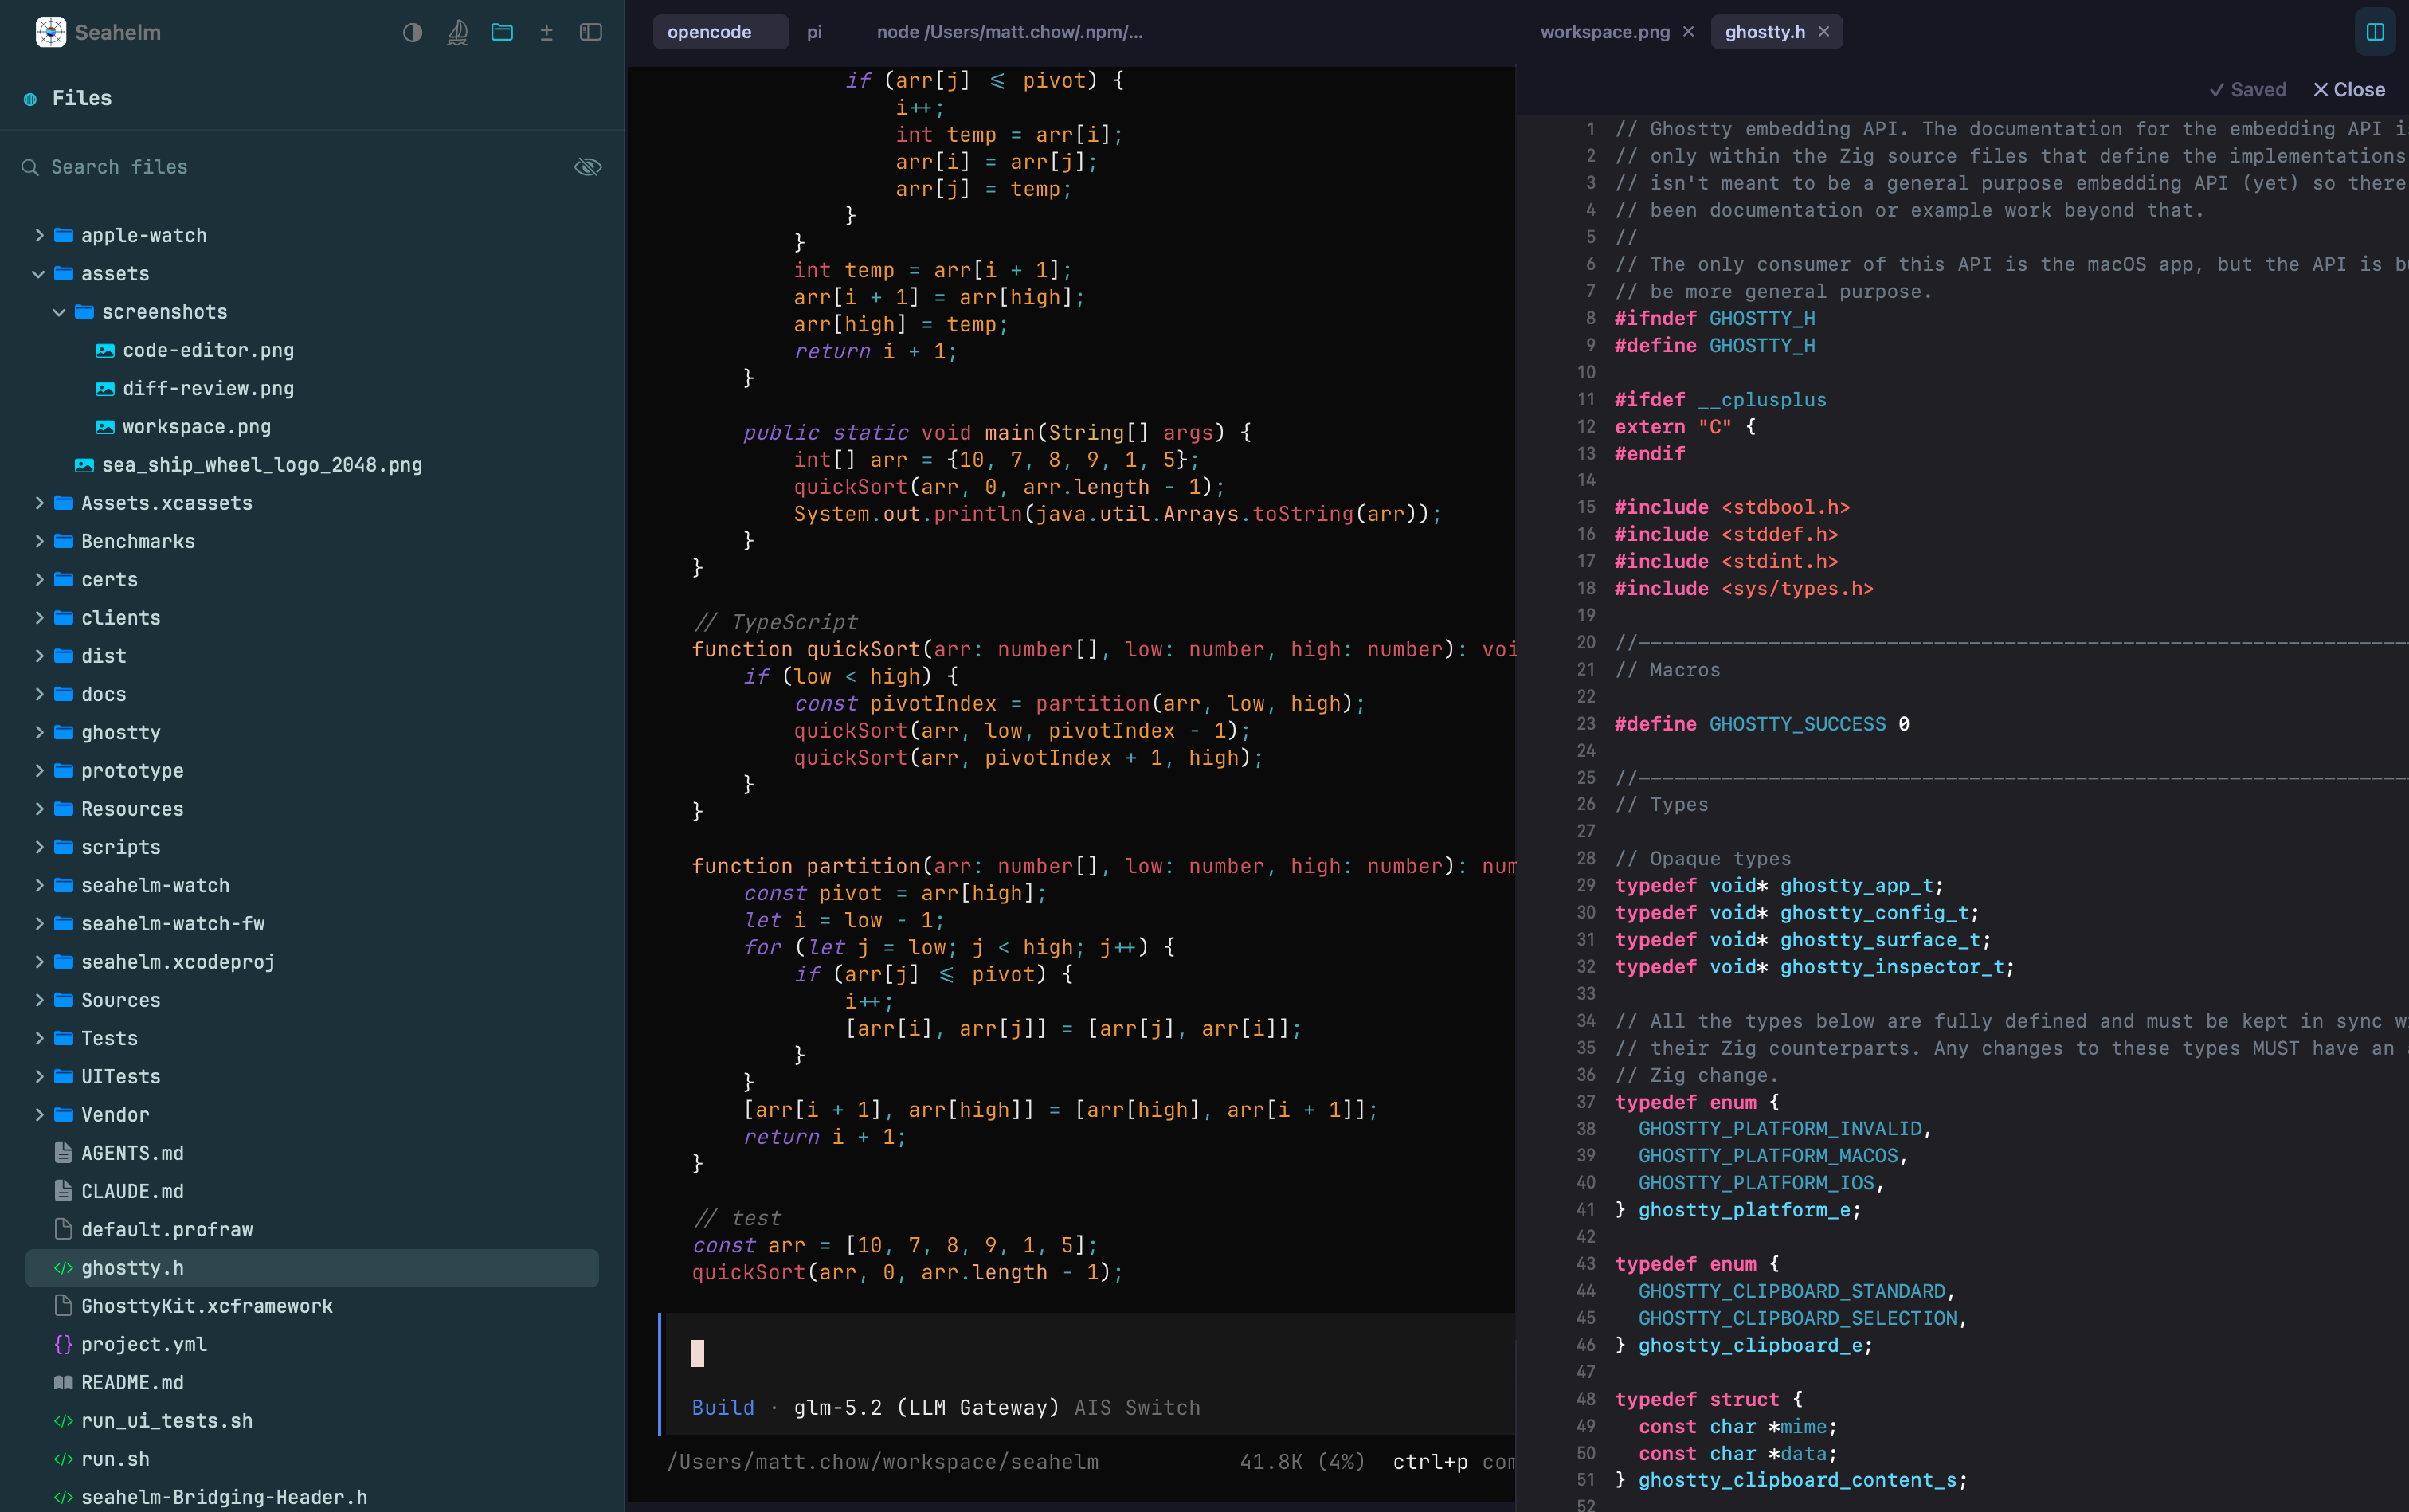Click the README.md book icon

pyautogui.click(x=63, y=1382)
